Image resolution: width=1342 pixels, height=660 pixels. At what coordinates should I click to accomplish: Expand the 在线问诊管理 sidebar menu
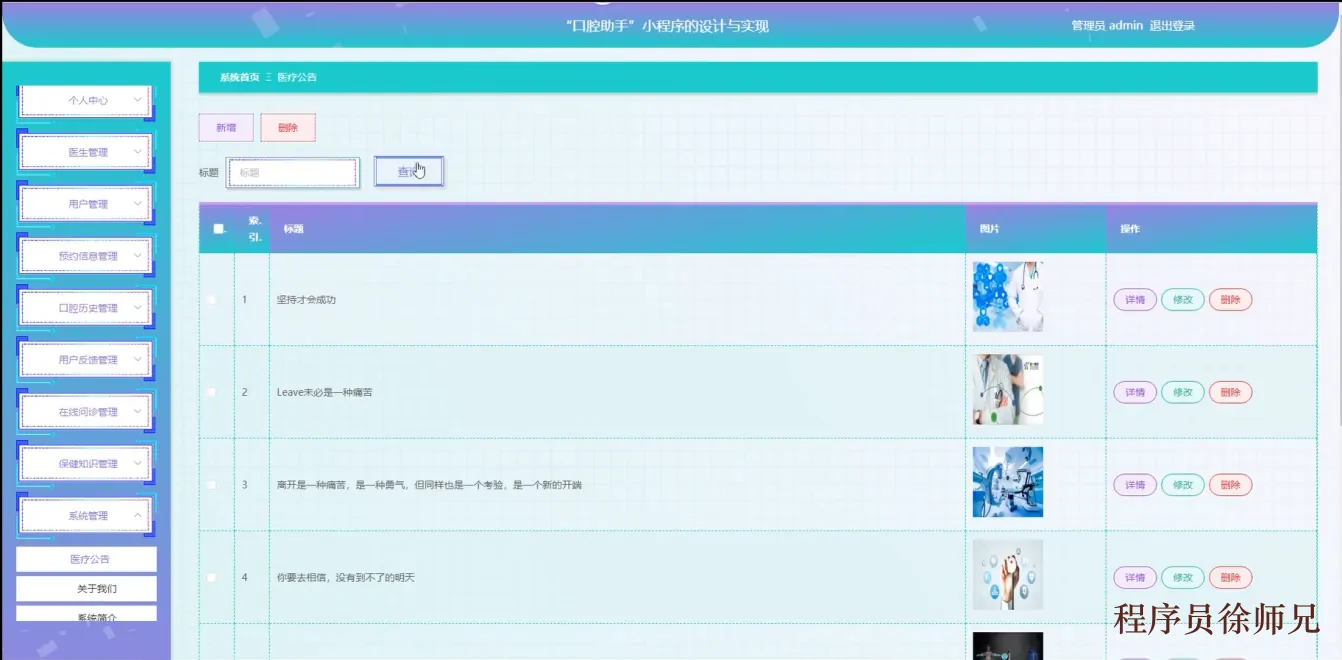86,412
